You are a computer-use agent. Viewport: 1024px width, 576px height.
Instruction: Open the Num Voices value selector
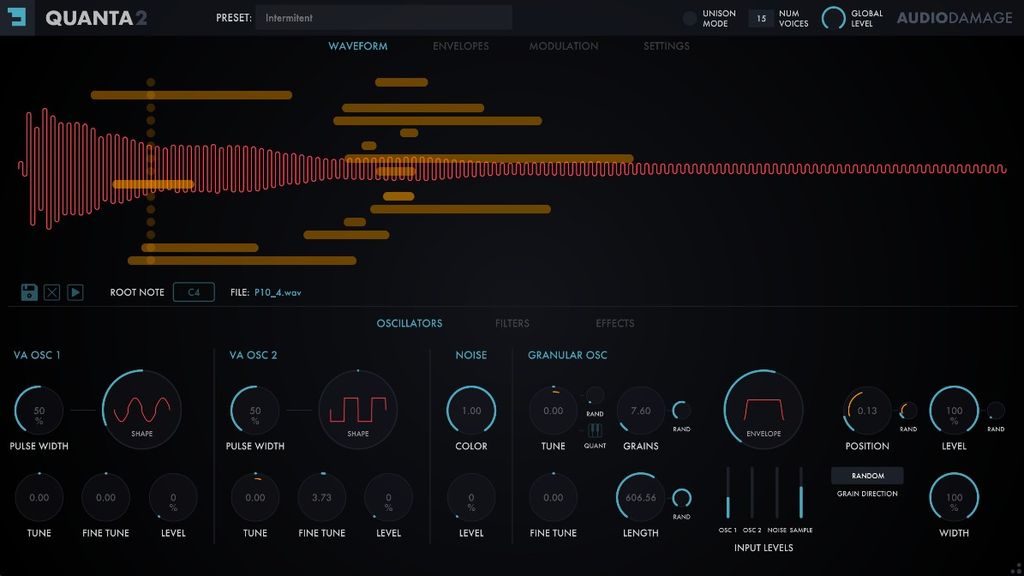[760, 17]
